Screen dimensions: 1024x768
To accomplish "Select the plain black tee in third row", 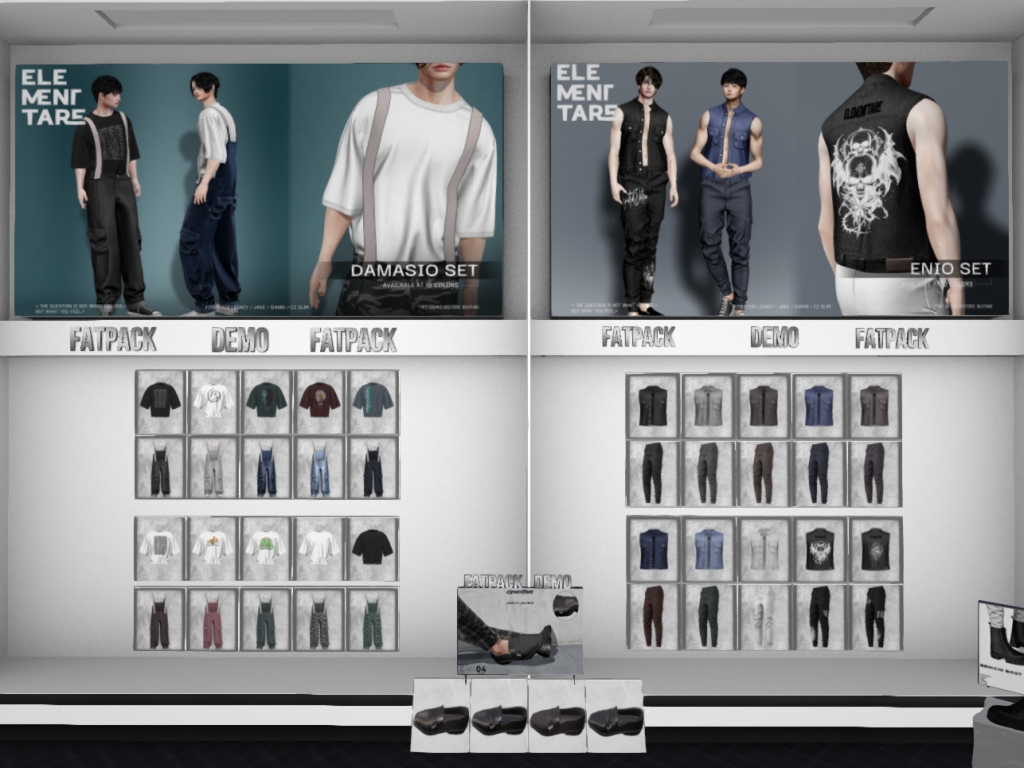I will coord(373,549).
